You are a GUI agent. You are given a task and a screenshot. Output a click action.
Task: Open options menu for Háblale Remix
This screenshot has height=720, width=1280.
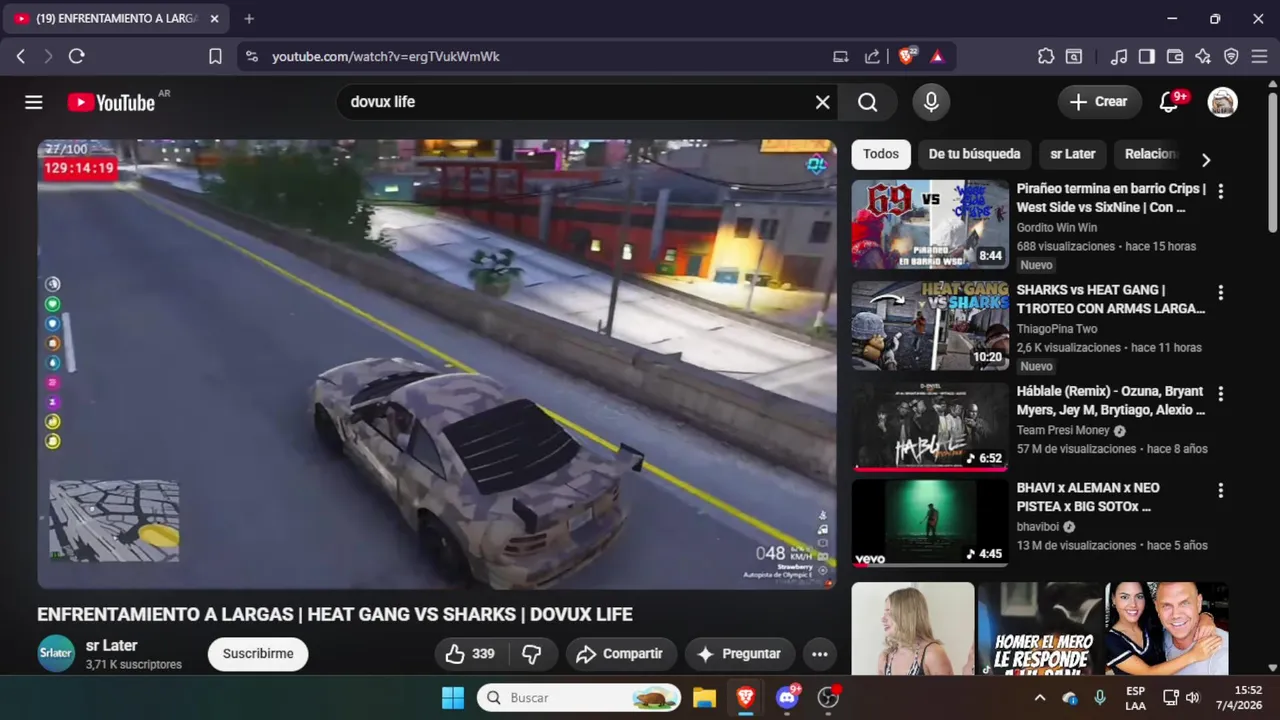[1220, 394]
